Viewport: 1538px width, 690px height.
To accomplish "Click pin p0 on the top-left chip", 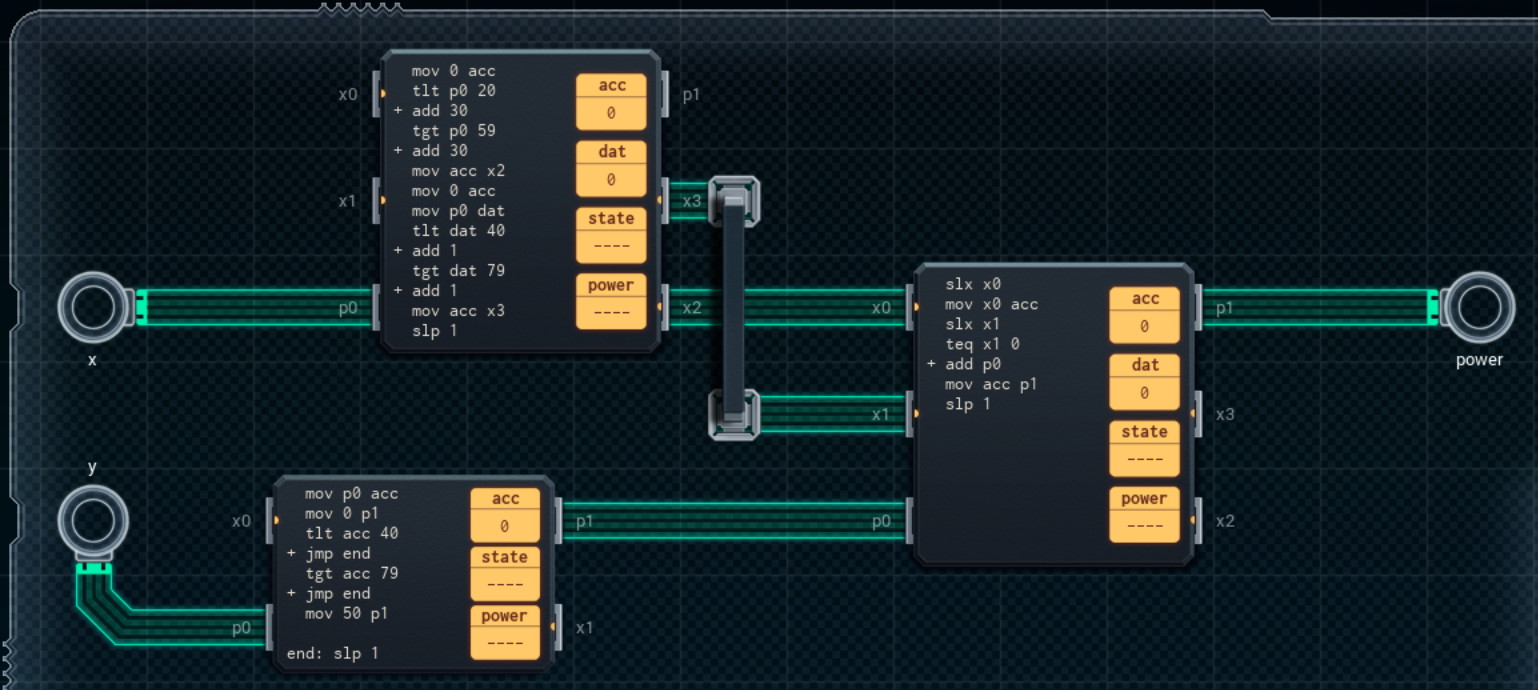I will click(378, 308).
